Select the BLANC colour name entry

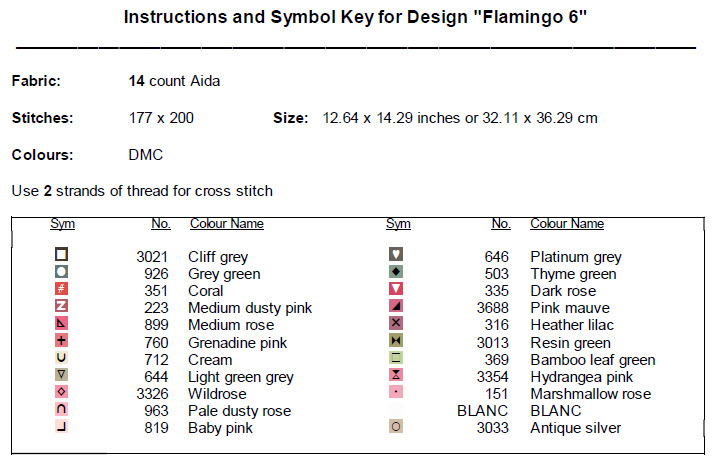click(556, 411)
